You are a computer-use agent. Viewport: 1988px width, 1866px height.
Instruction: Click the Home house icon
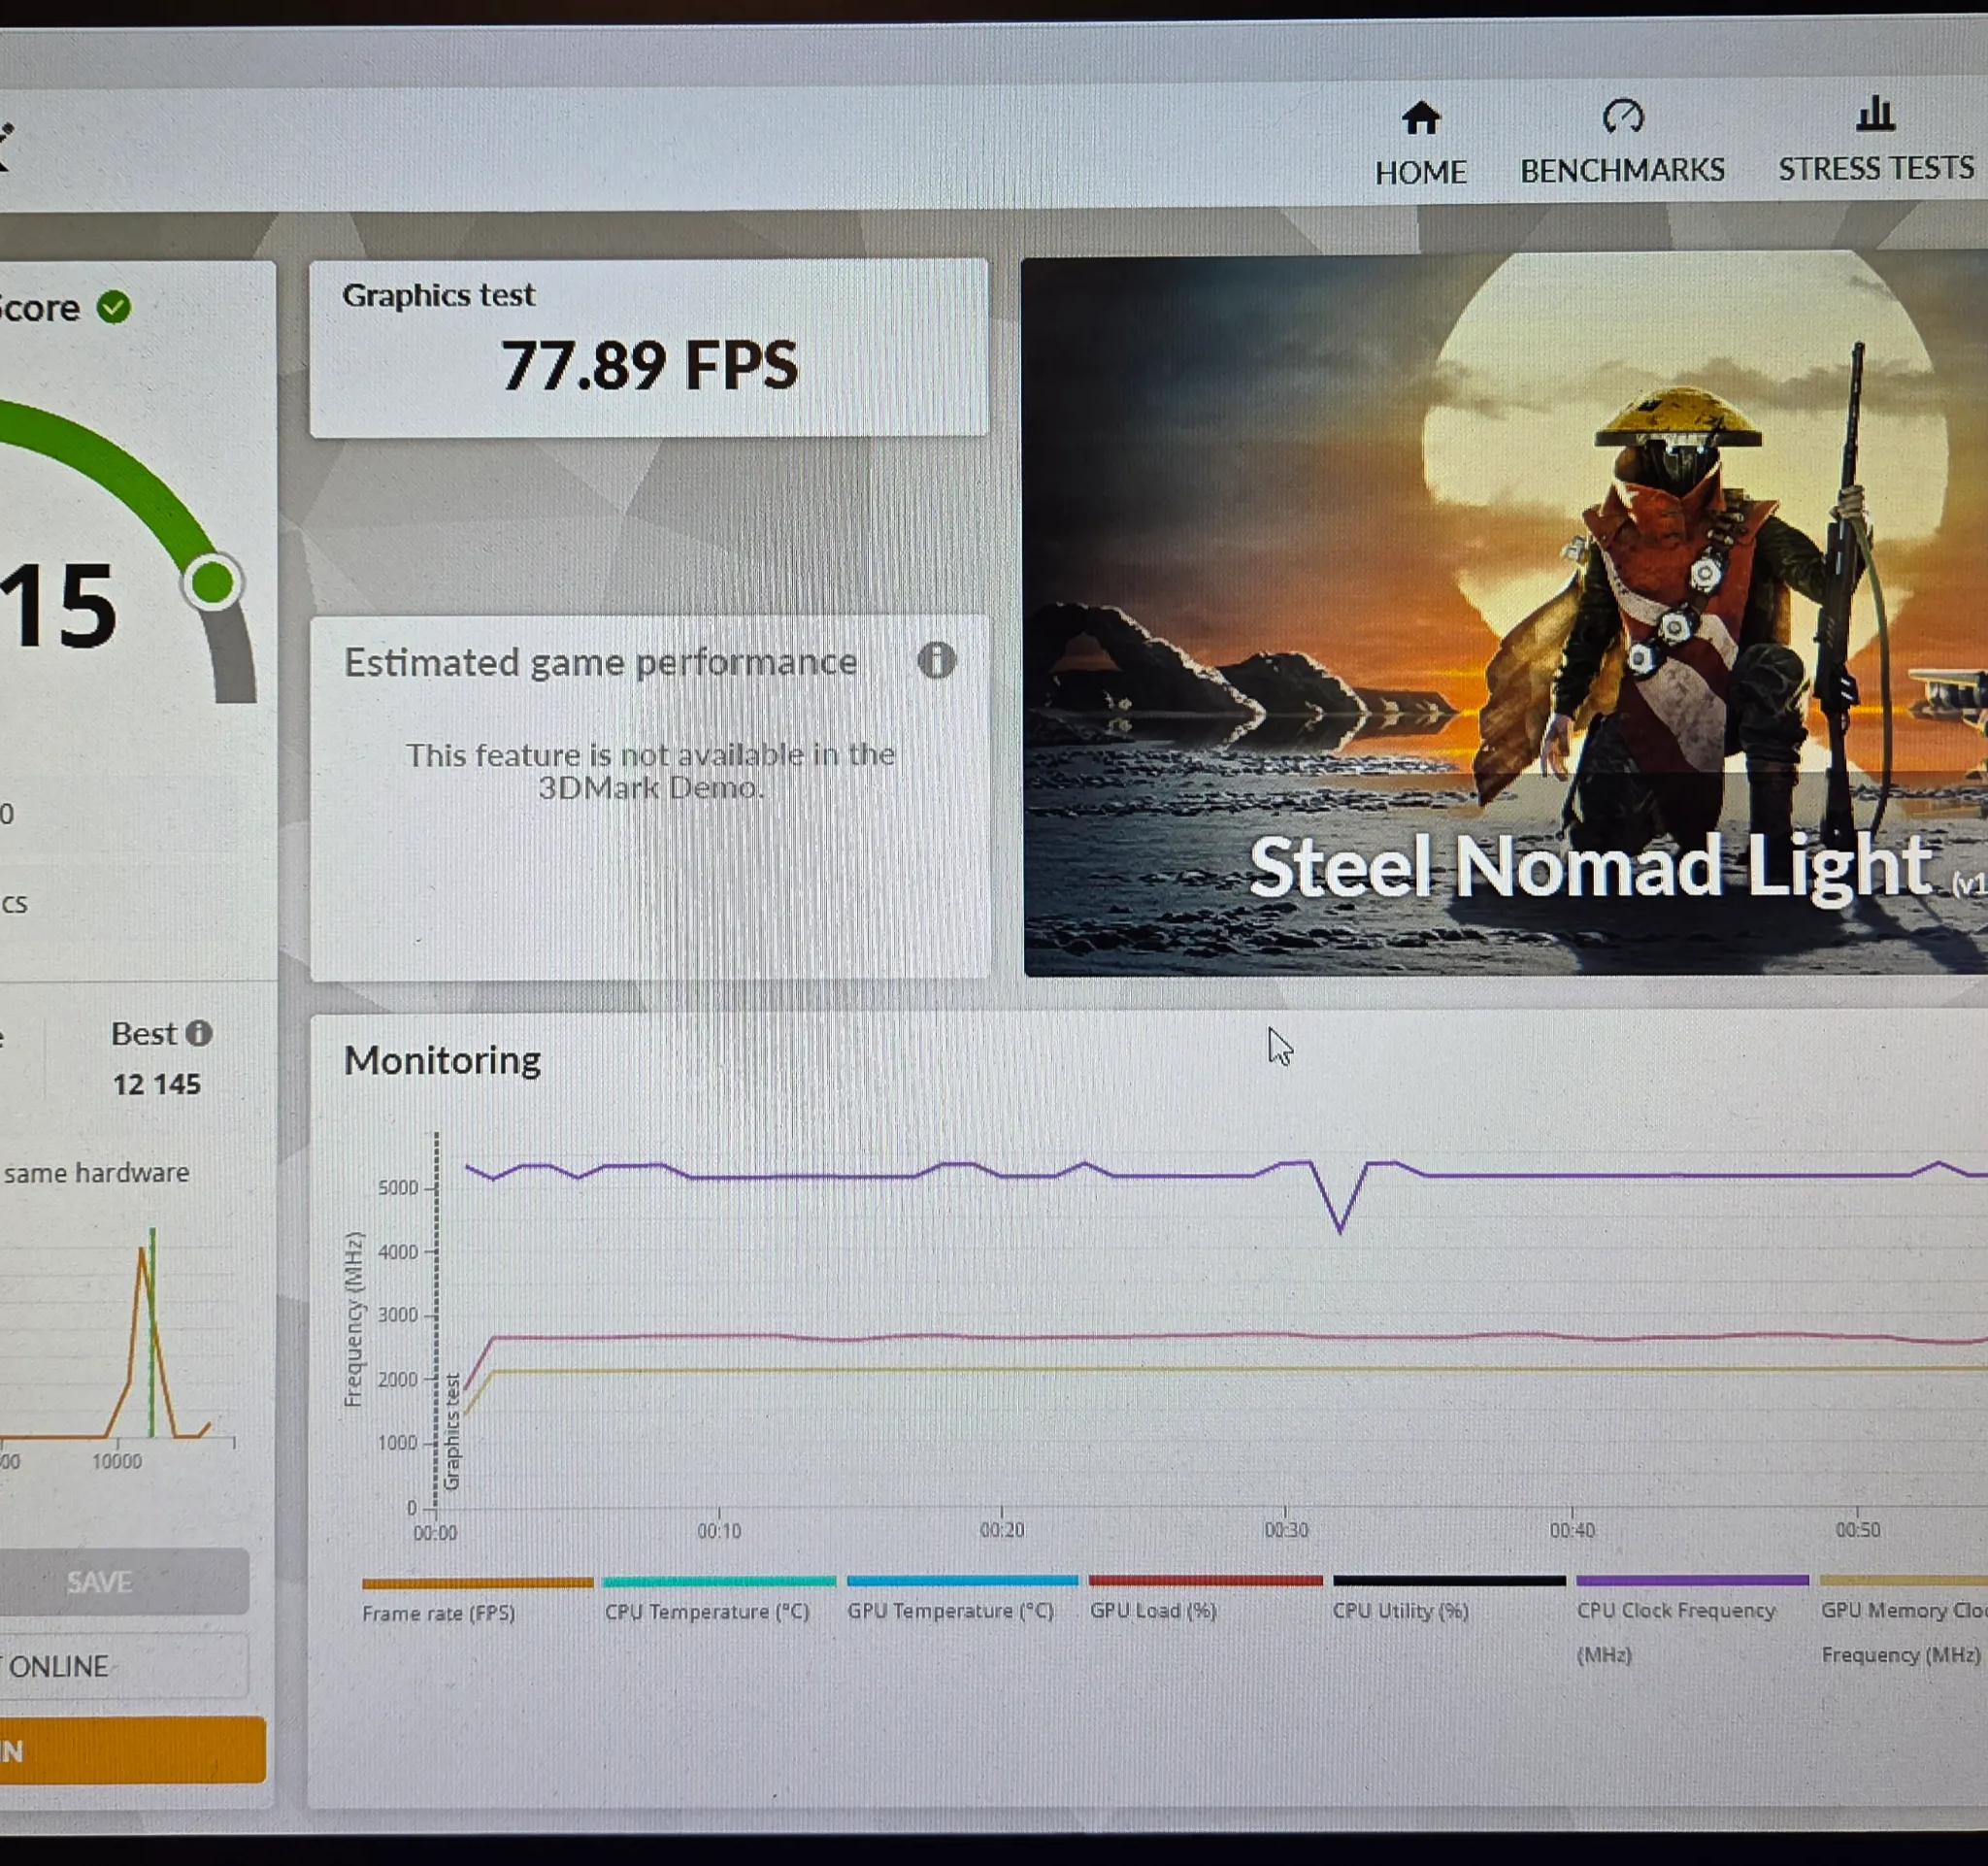[x=1420, y=118]
